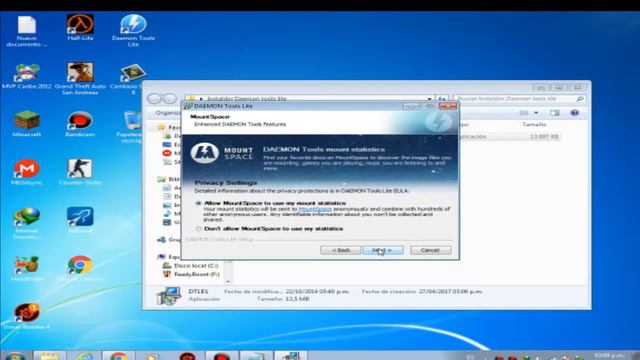Launch the Google Chrome desktop shortcut
This screenshot has width=640, height=360.
click(80, 268)
